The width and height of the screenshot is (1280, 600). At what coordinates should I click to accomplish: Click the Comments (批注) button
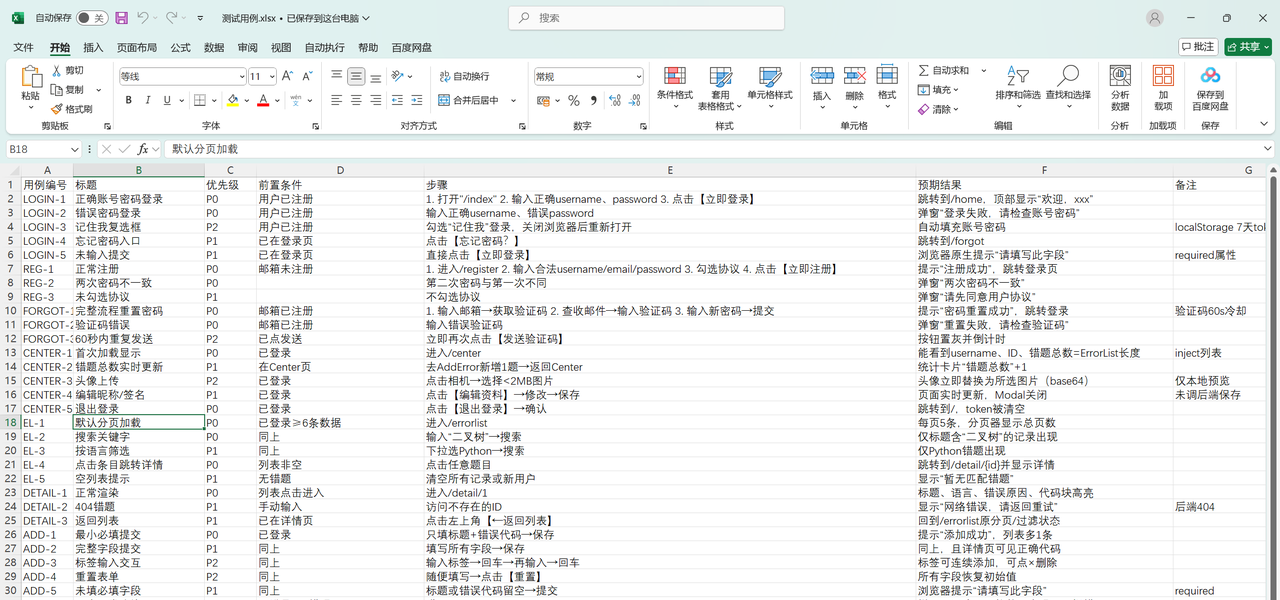click(x=1198, y=47)
